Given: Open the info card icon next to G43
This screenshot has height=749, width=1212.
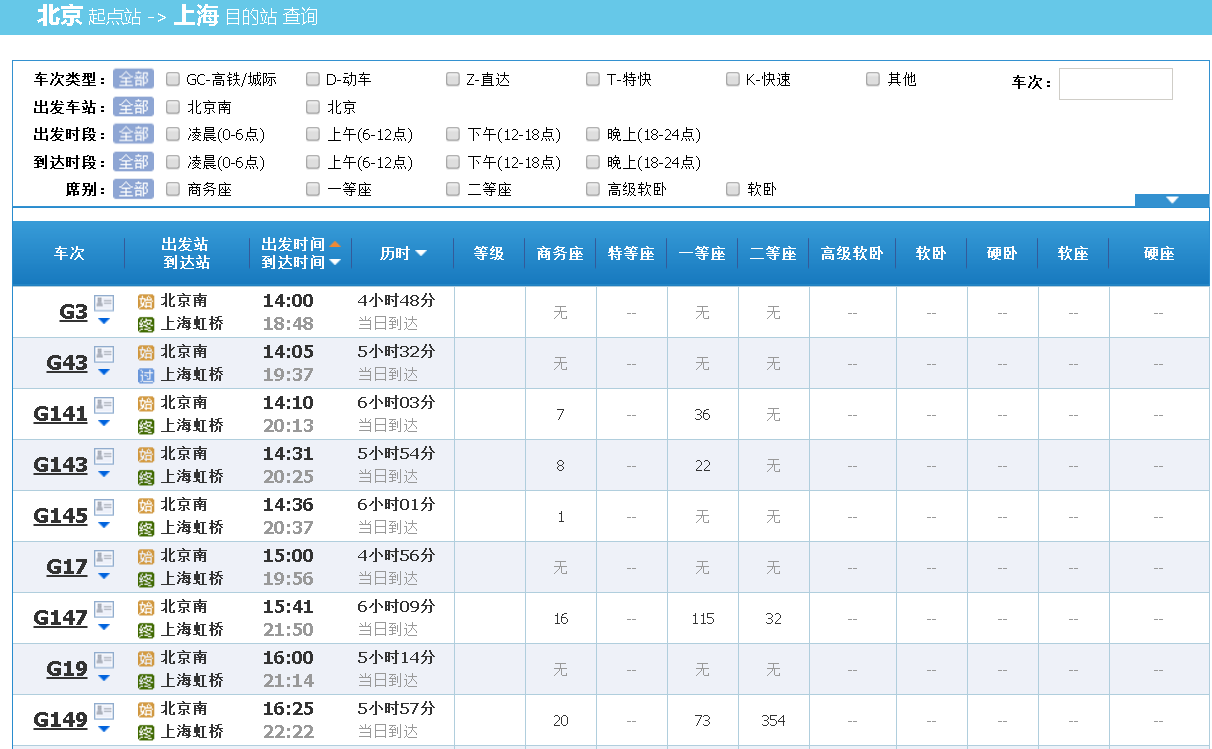Looking at the screenshot, I should (x=104, y=353).
